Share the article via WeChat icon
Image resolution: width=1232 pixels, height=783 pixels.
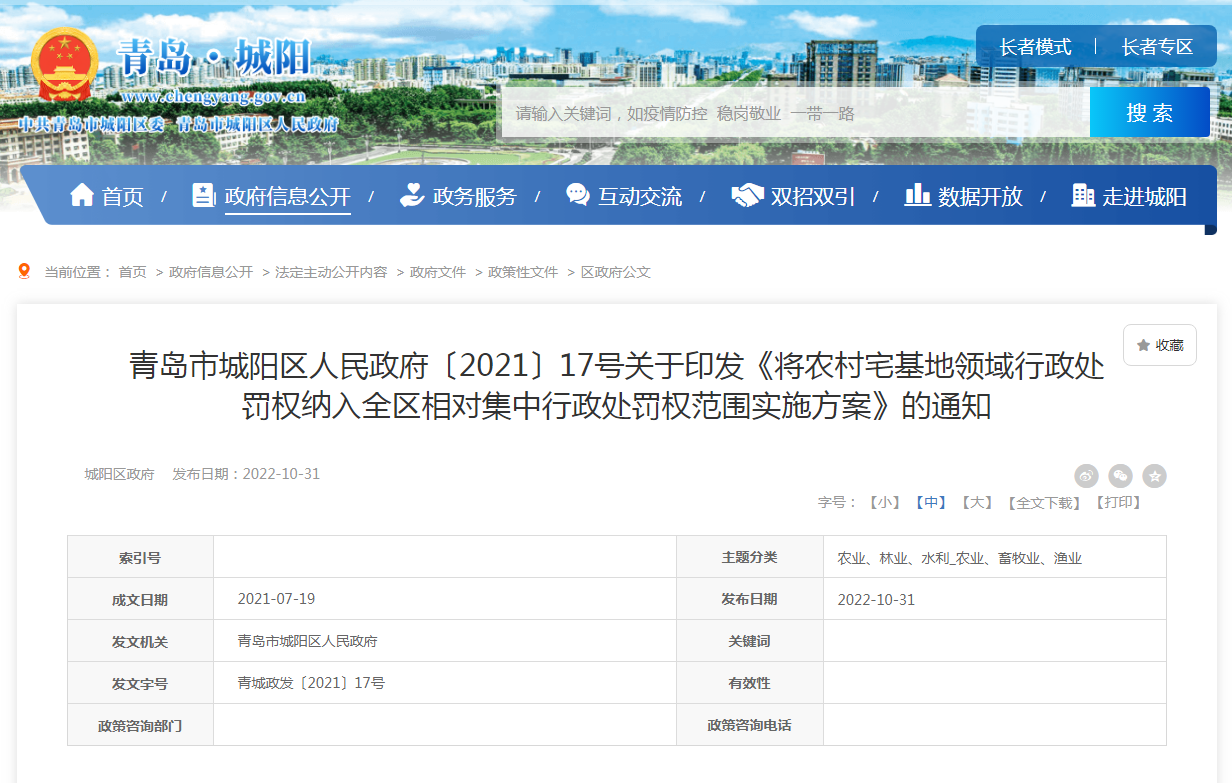coord(1121,476)
